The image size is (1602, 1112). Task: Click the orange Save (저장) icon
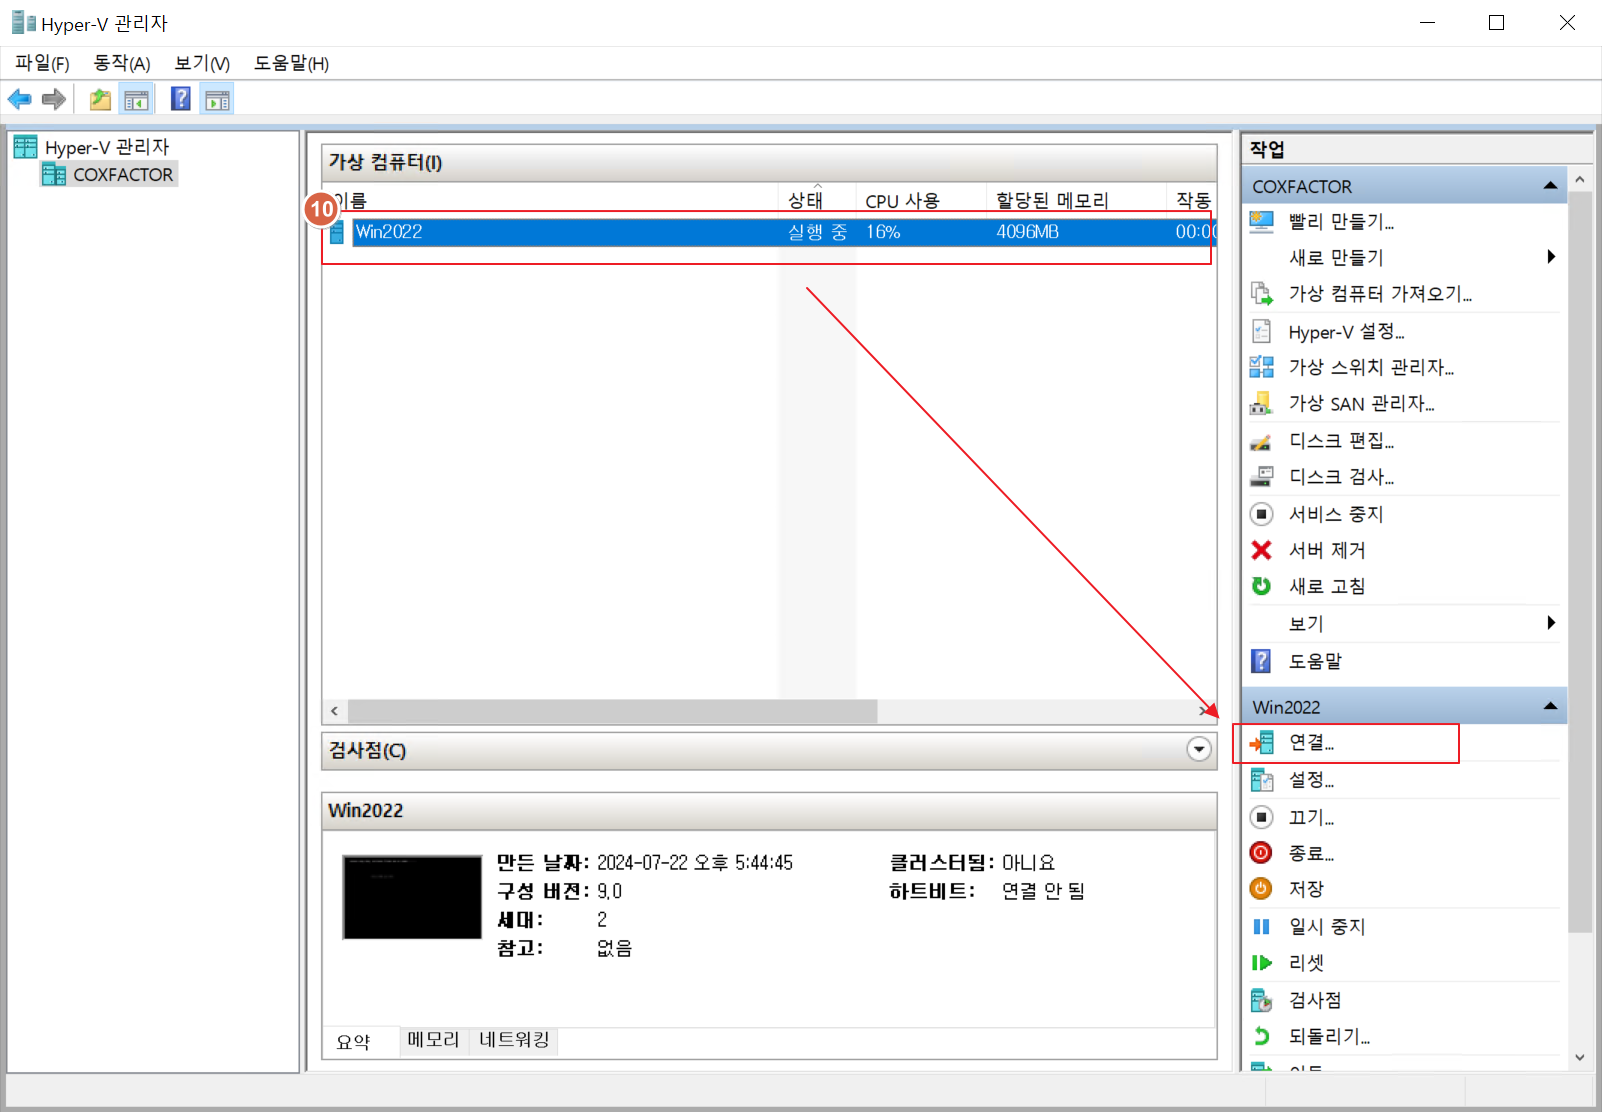1262,889
